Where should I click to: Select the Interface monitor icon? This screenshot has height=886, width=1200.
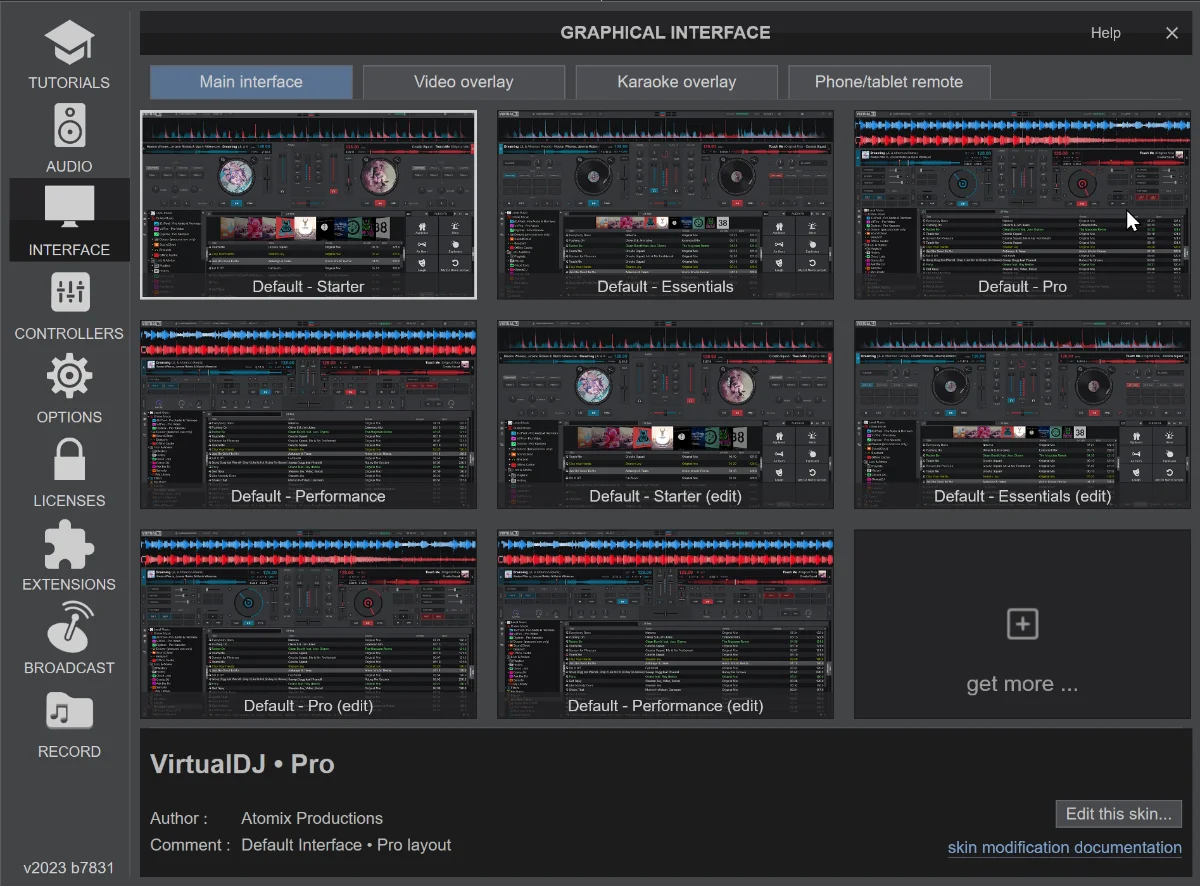[69, 207]
